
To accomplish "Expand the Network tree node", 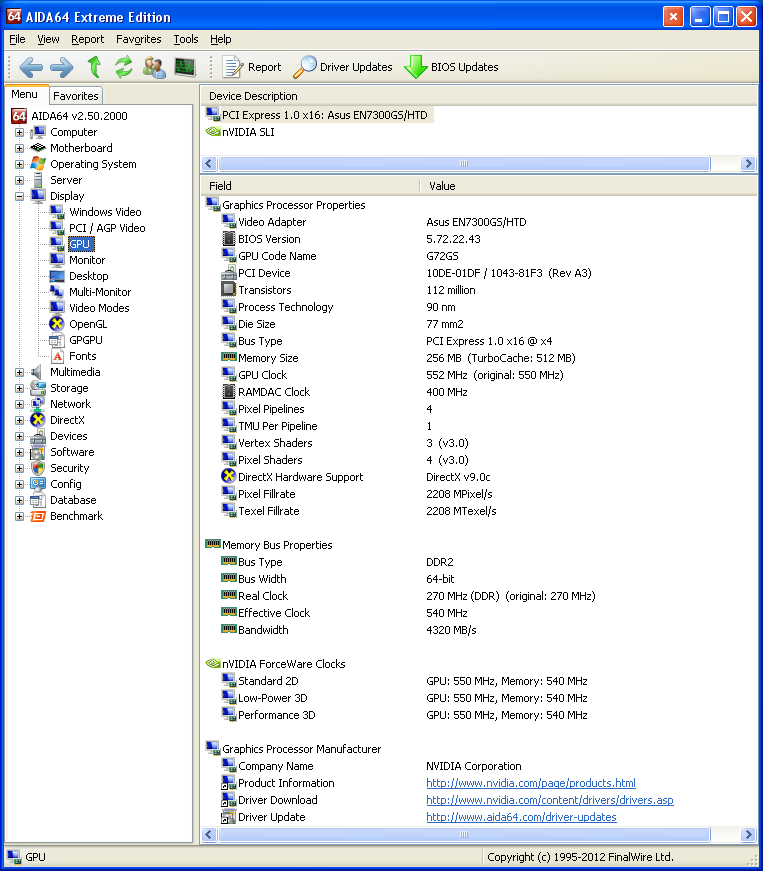I will pos(19,404).
